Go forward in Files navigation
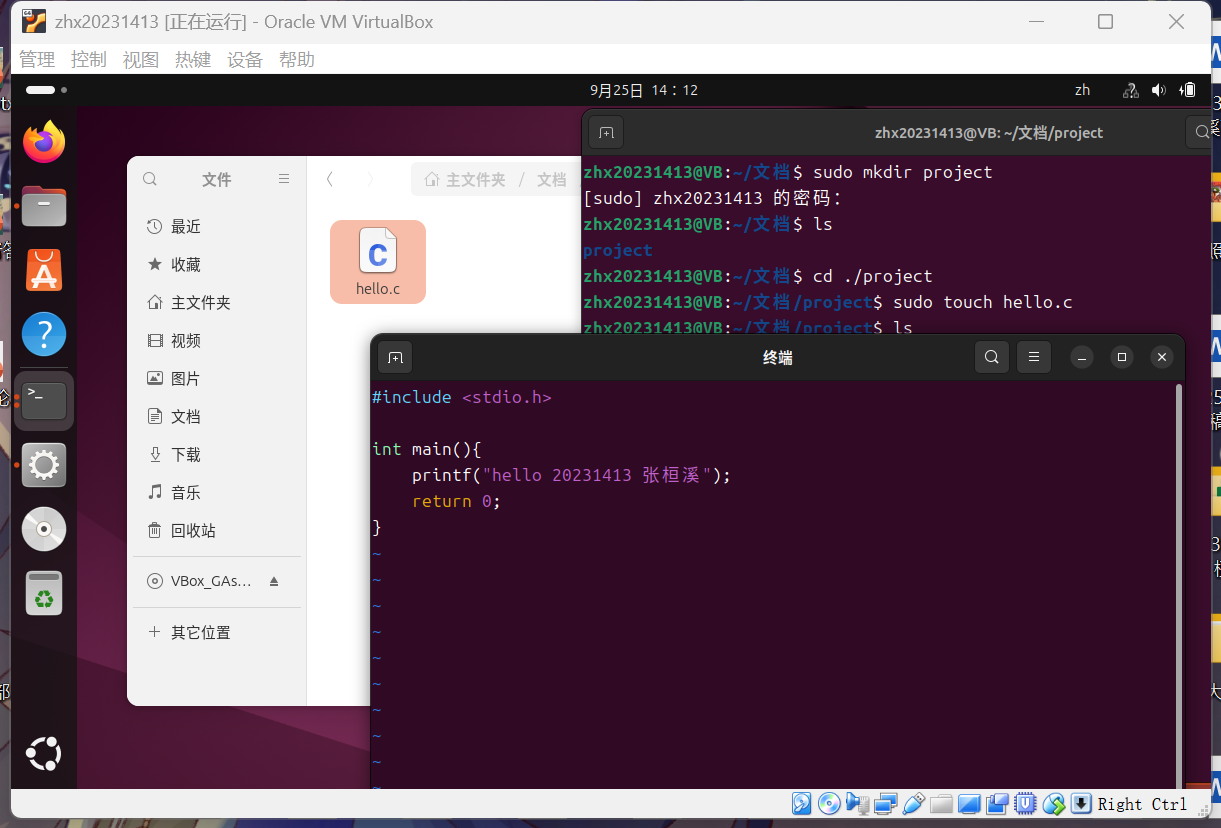 (x=370, y=179)
